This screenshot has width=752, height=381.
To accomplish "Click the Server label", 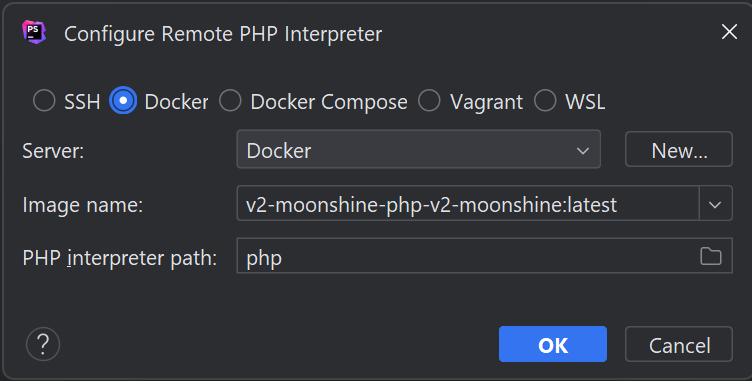I will (x=53, y=151).
